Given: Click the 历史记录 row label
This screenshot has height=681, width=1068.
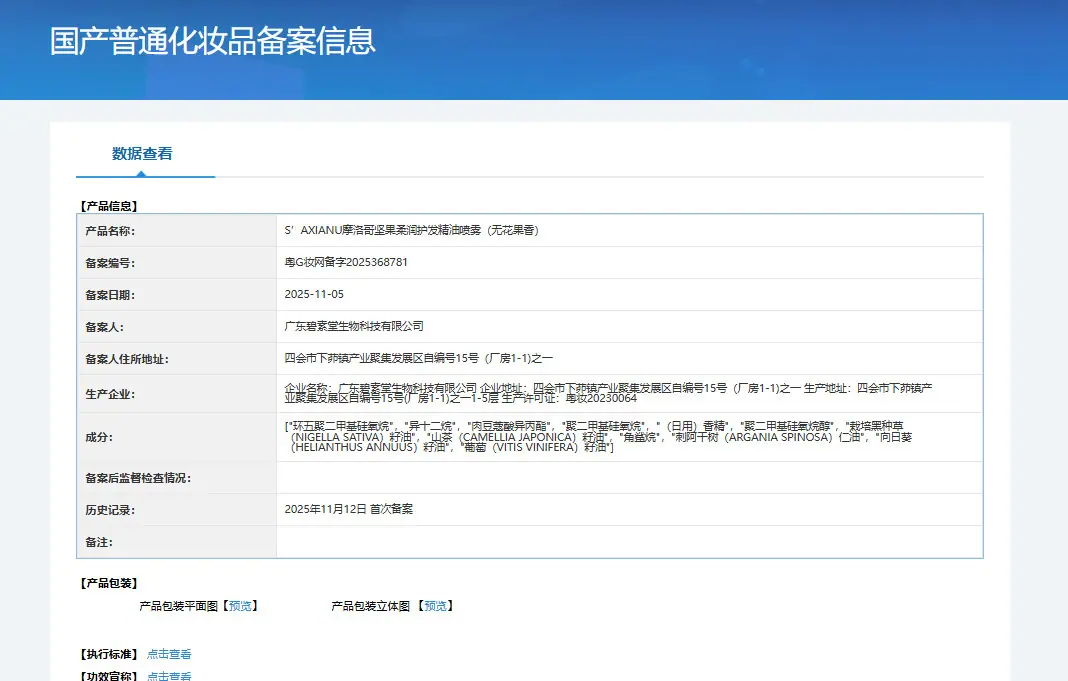Looking at the screenshot, I should [110, 510].
